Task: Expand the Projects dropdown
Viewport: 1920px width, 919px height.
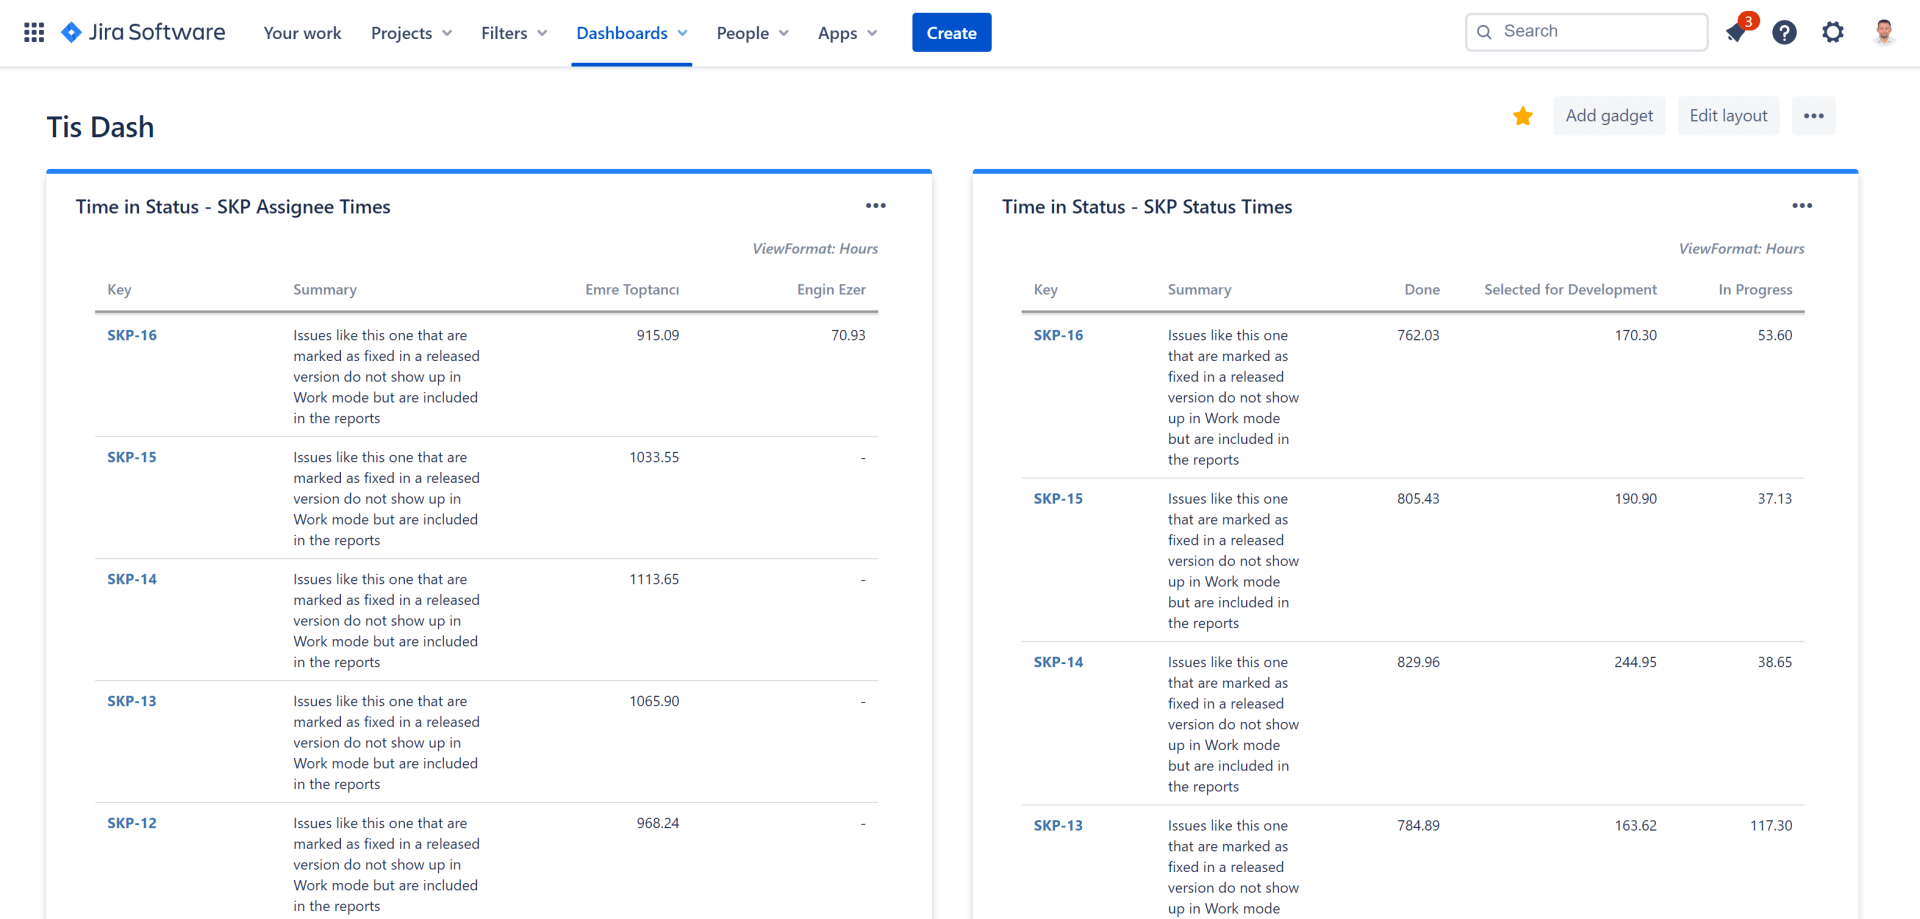Action: point(412,33)
